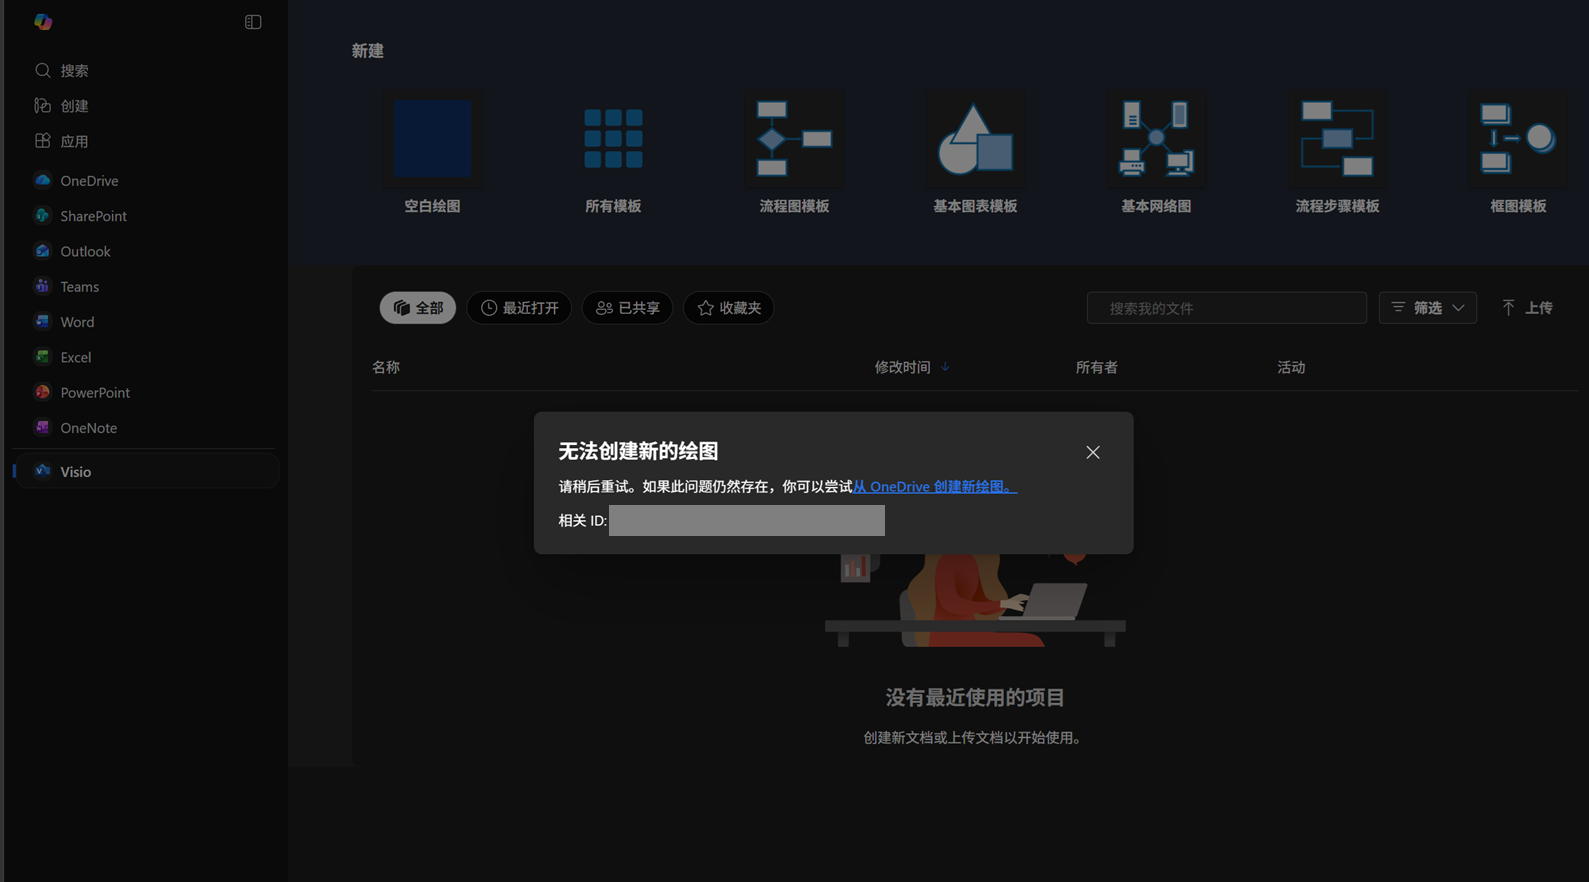Choose the 基本网络图 template
Image resolution: width=1589 pixels, height=882 pixels.
tap(1156, 153)
